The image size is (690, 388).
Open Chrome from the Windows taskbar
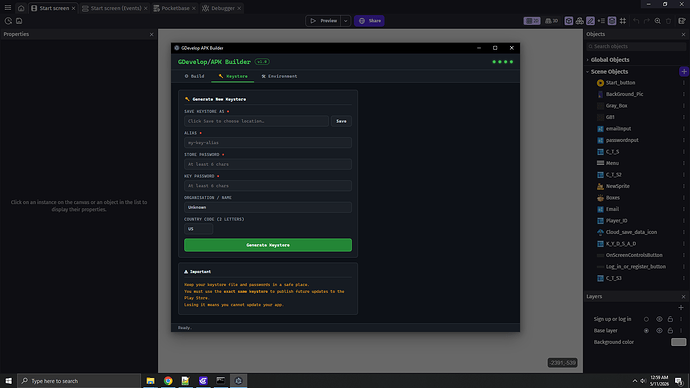tap(168, 381)
